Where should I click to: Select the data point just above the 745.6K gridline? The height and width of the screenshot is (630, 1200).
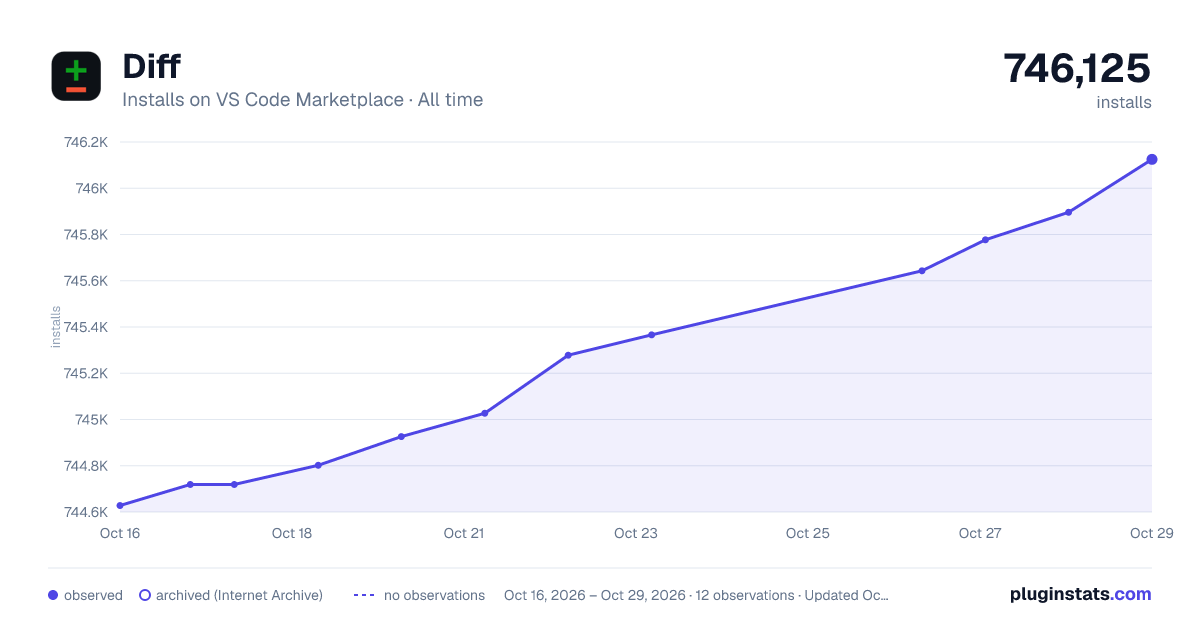[x=922, y=271]
